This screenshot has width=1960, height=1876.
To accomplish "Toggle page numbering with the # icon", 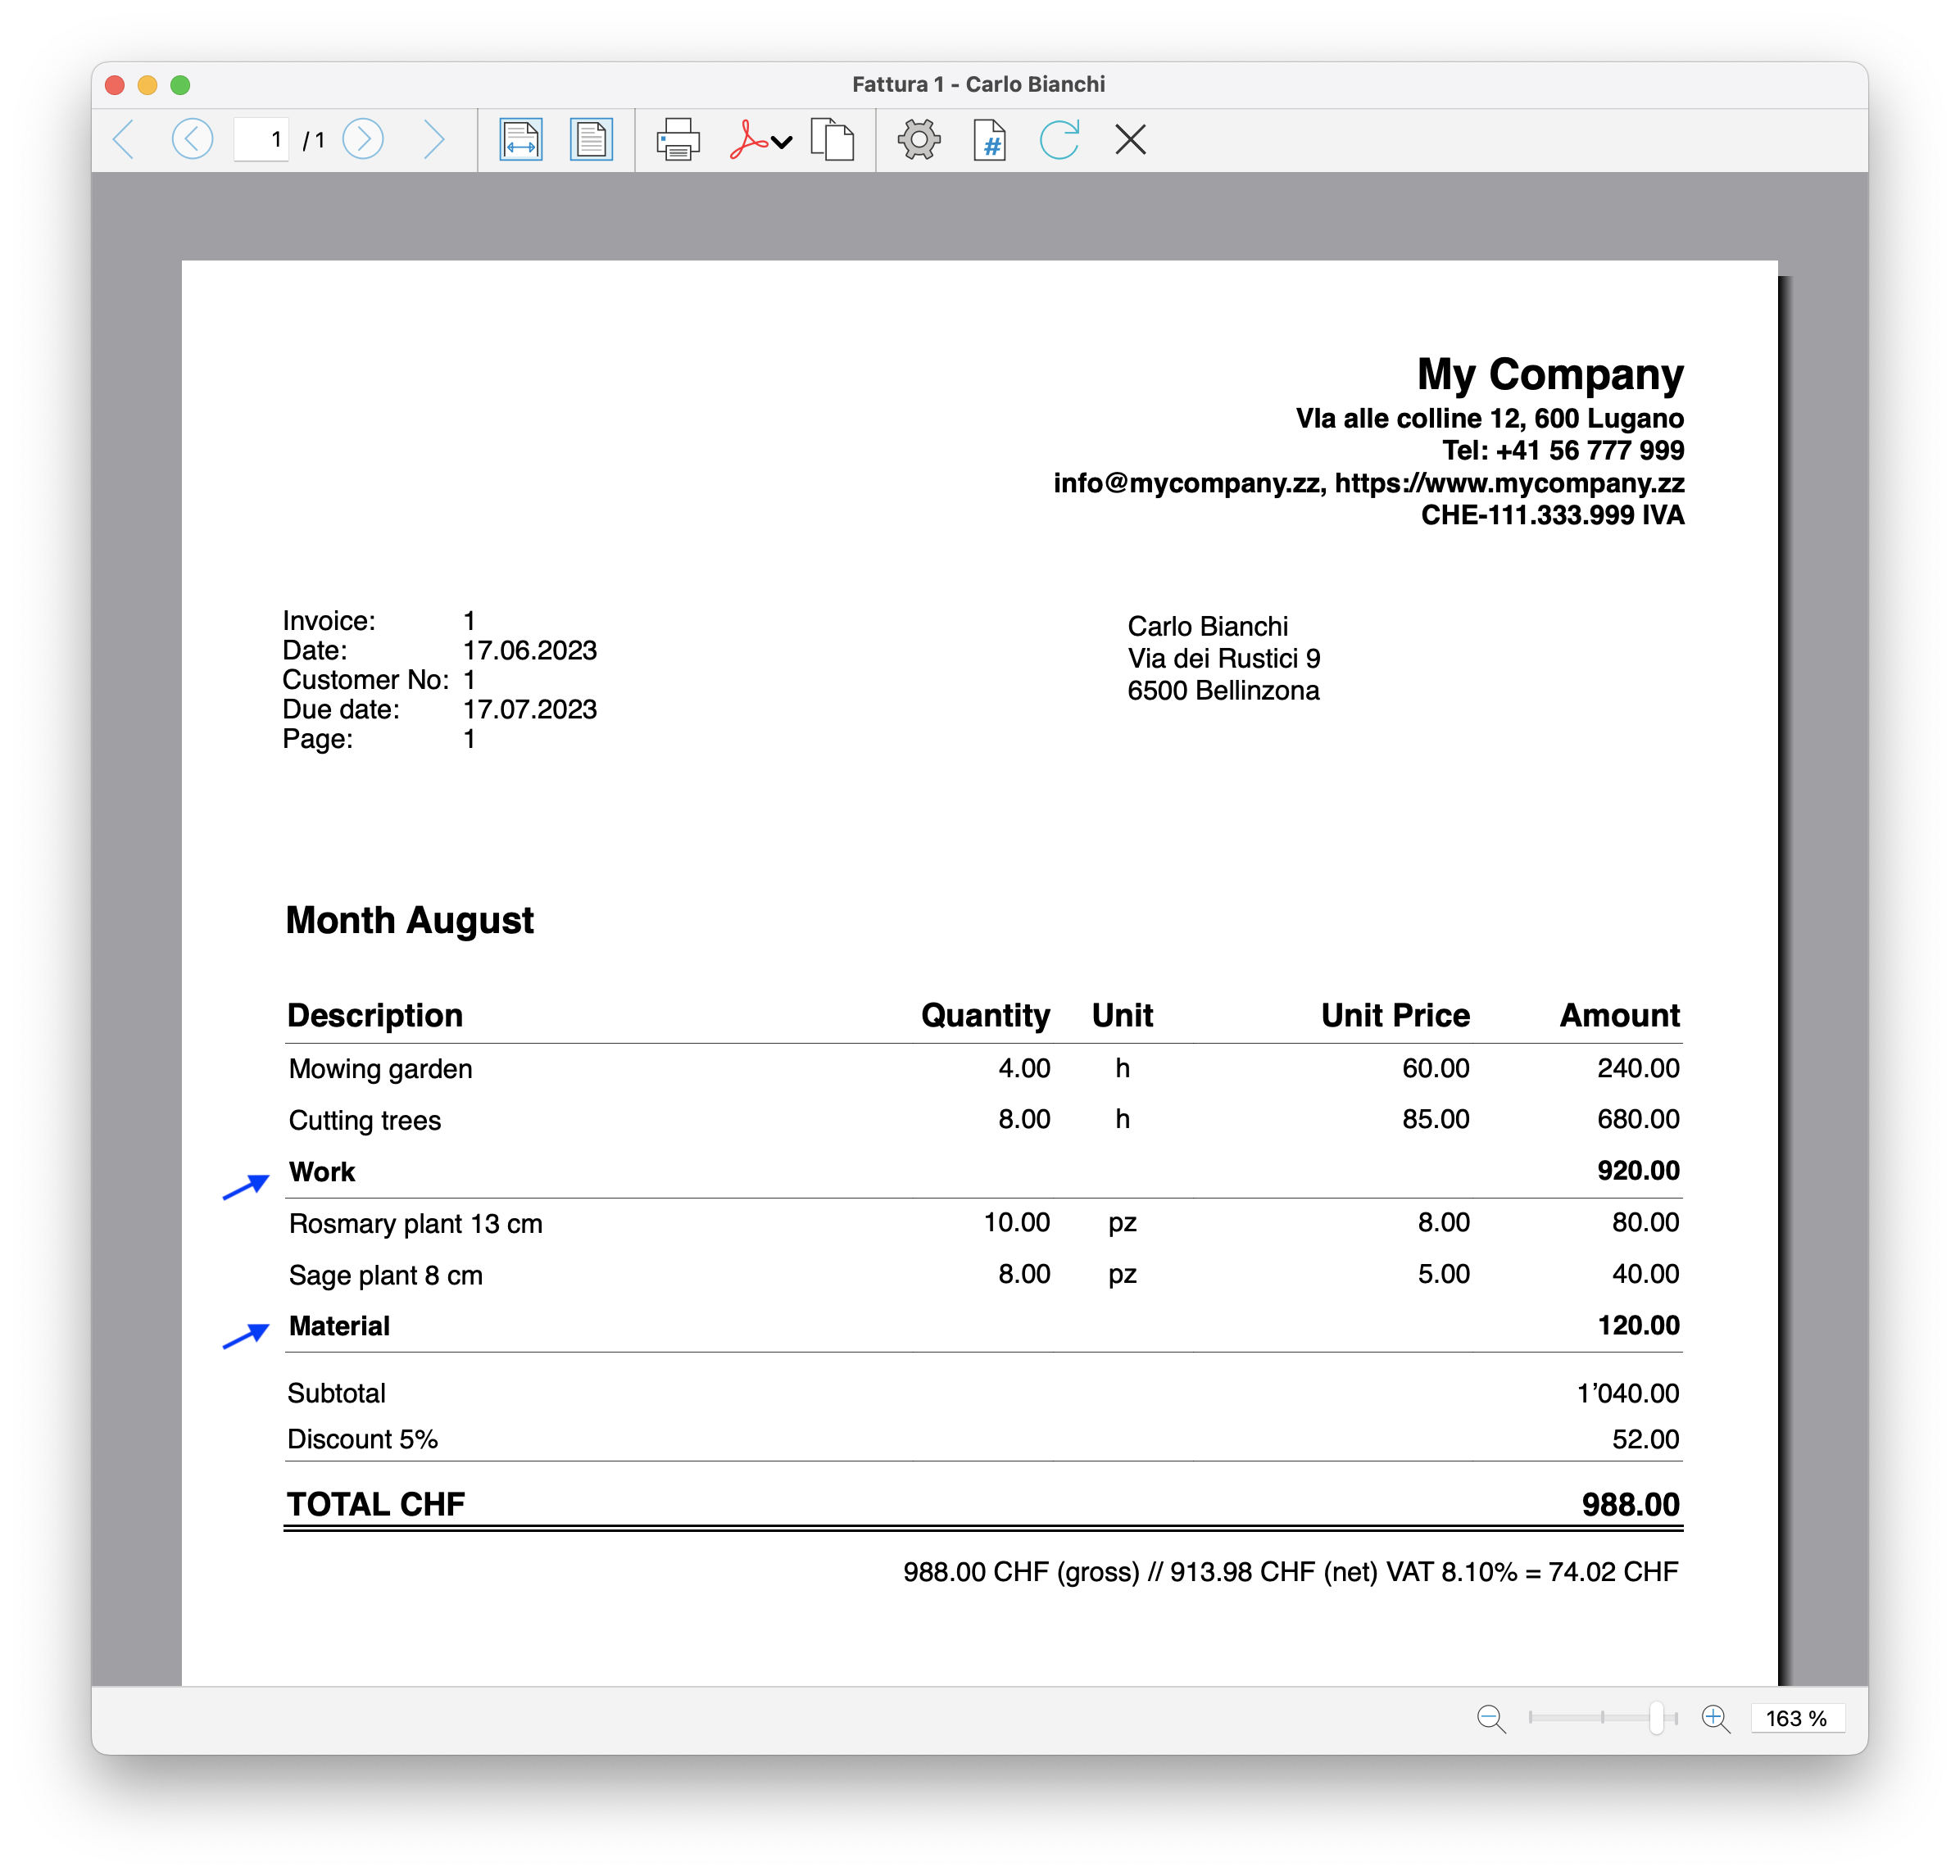I will (989, 140).
